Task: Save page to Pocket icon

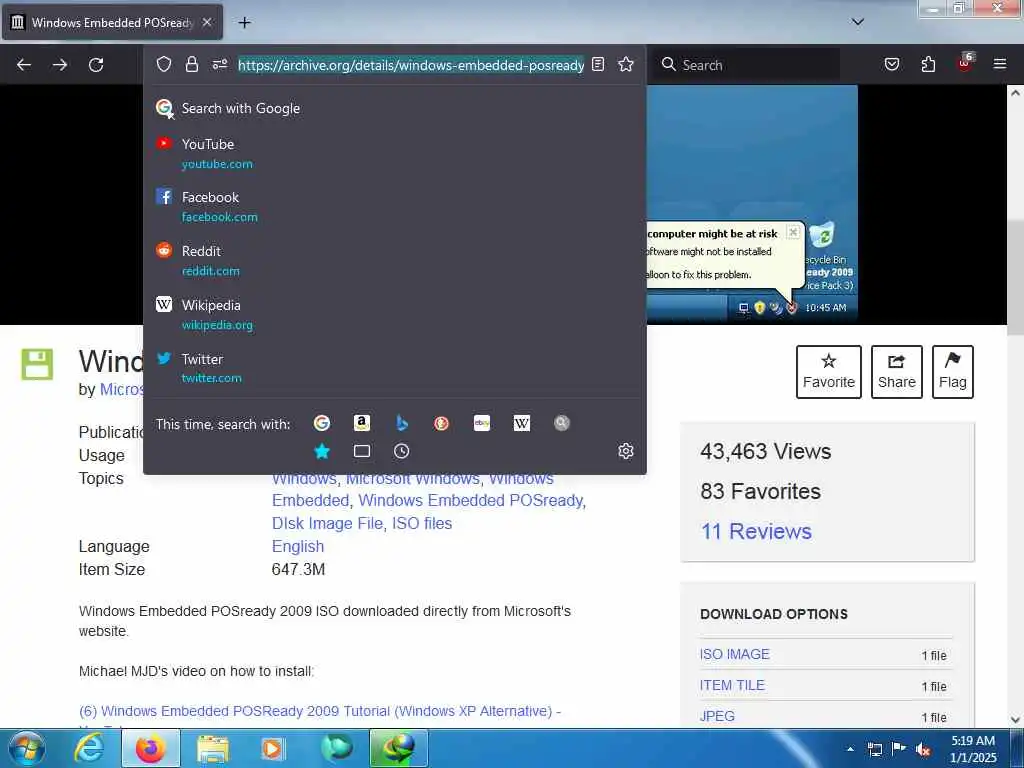Action: click(892, 64)
